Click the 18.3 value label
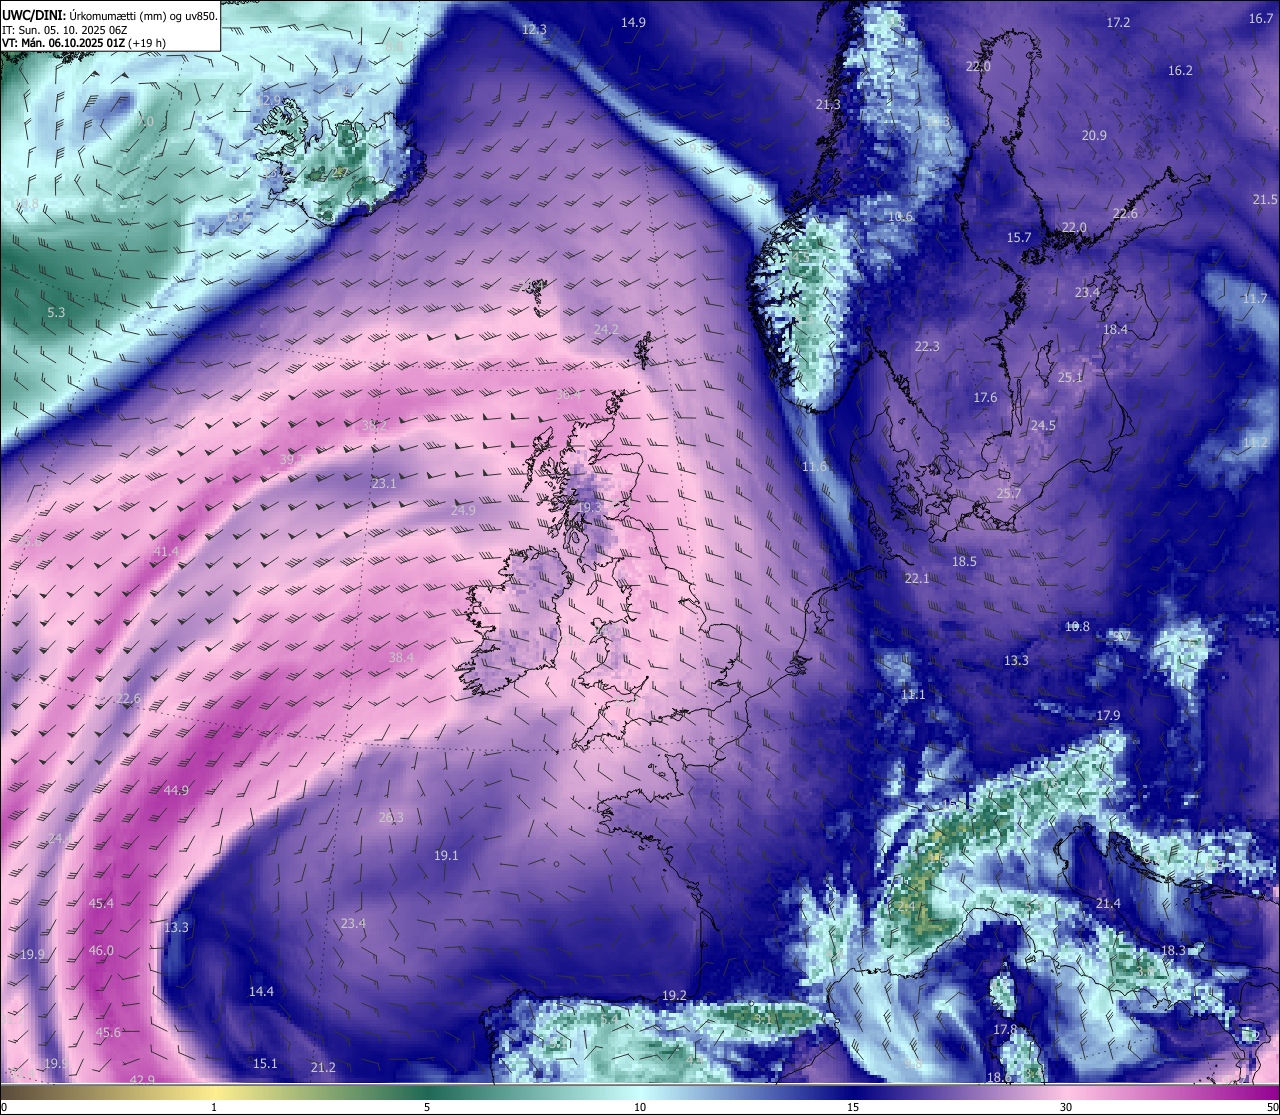 click(1173, 950)
